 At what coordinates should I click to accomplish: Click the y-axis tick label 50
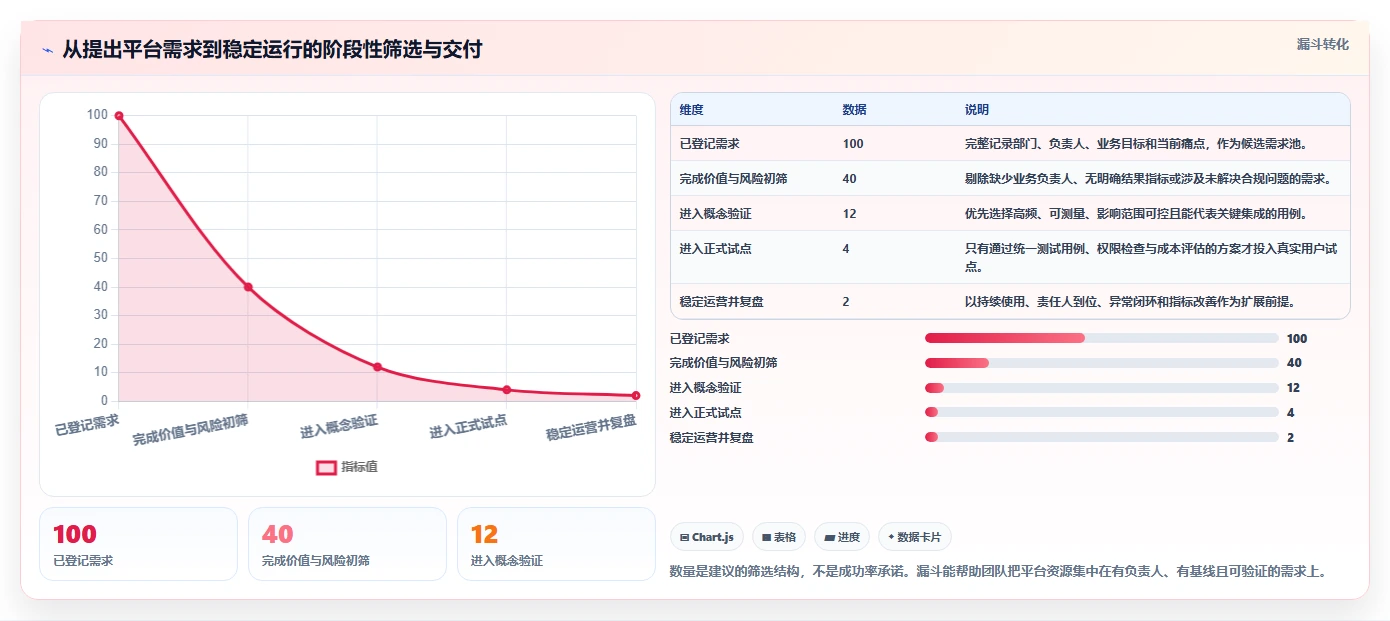[x=100, y=258]
